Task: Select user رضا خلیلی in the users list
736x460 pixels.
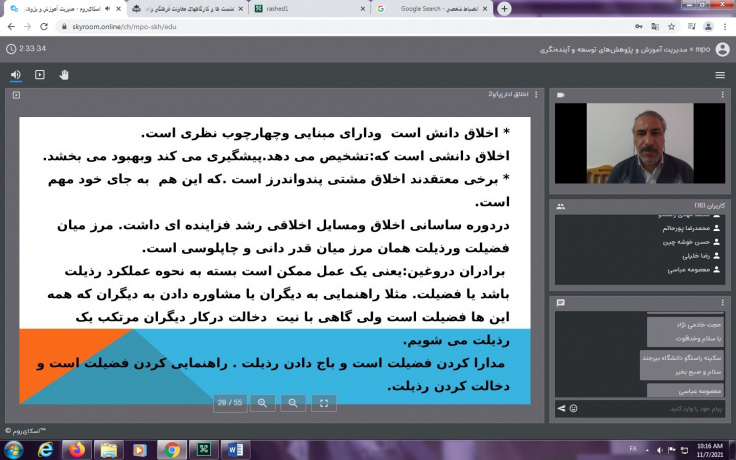Action: point(690,255)
